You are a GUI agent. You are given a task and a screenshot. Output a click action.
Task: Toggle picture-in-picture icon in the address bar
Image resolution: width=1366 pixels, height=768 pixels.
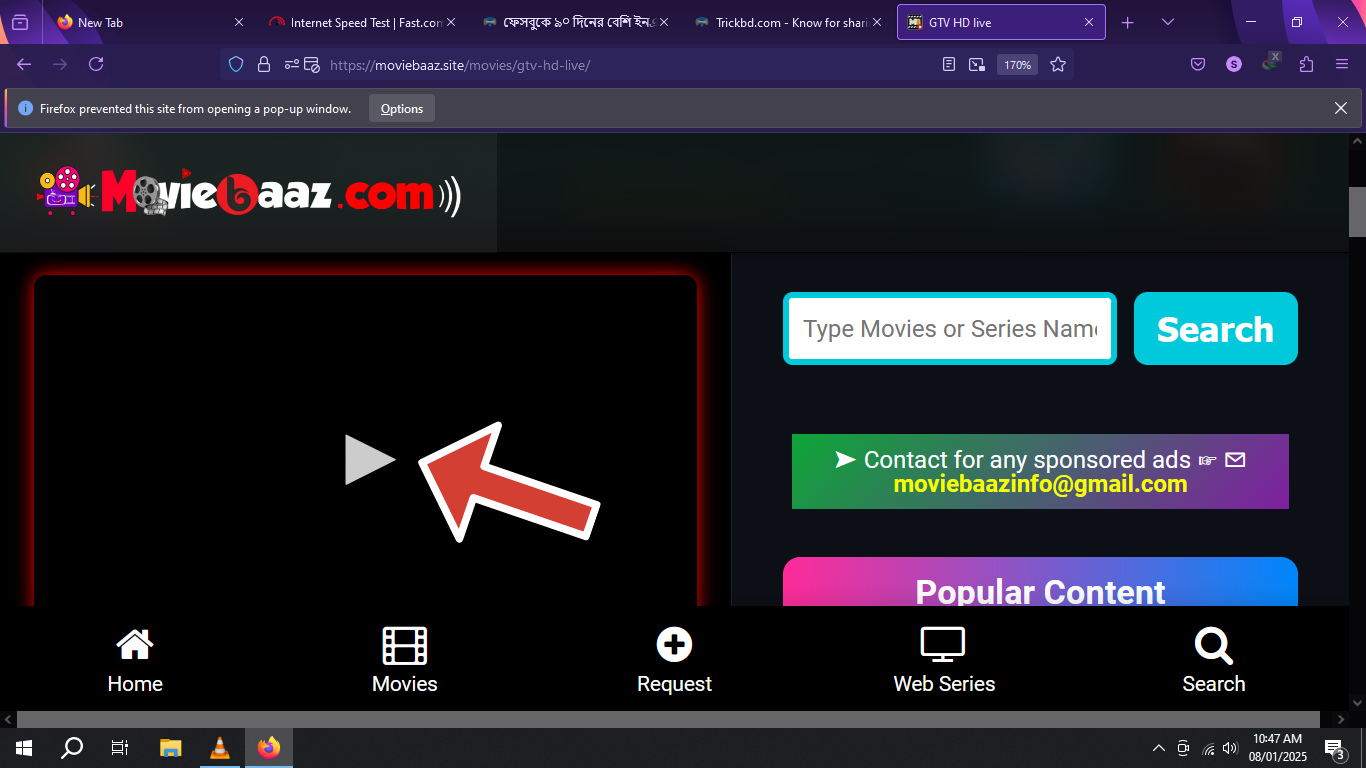point(977,65)
